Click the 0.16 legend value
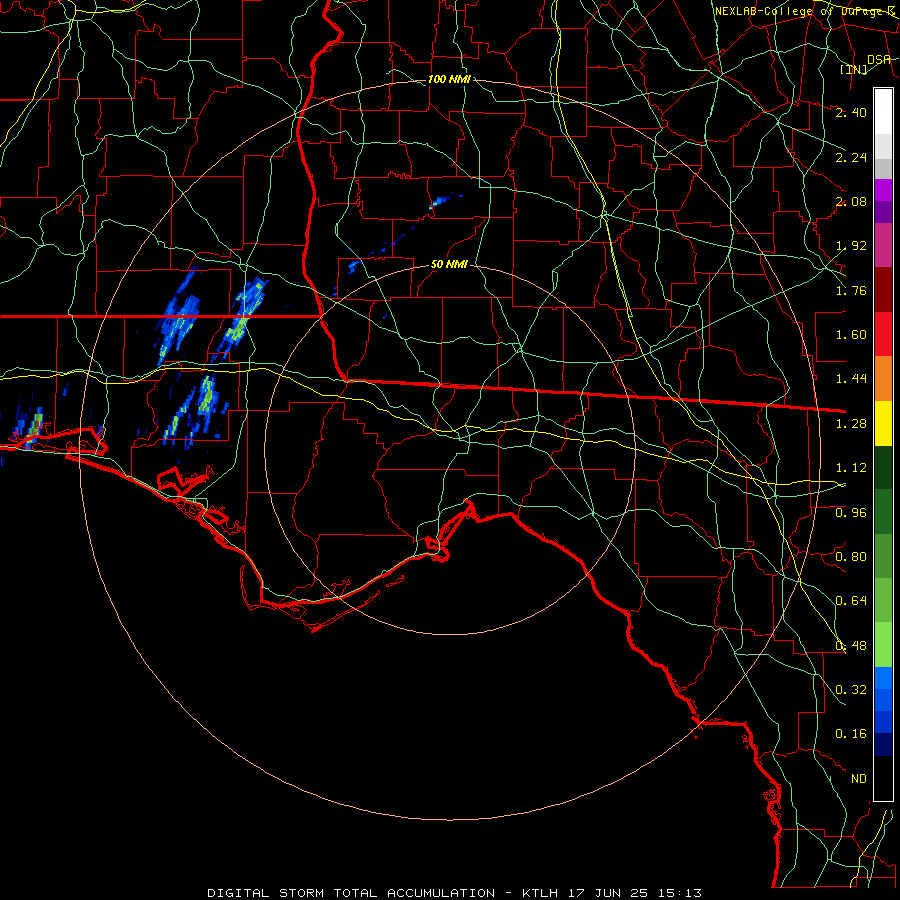900x900 pixels. [x=851, y=734]
